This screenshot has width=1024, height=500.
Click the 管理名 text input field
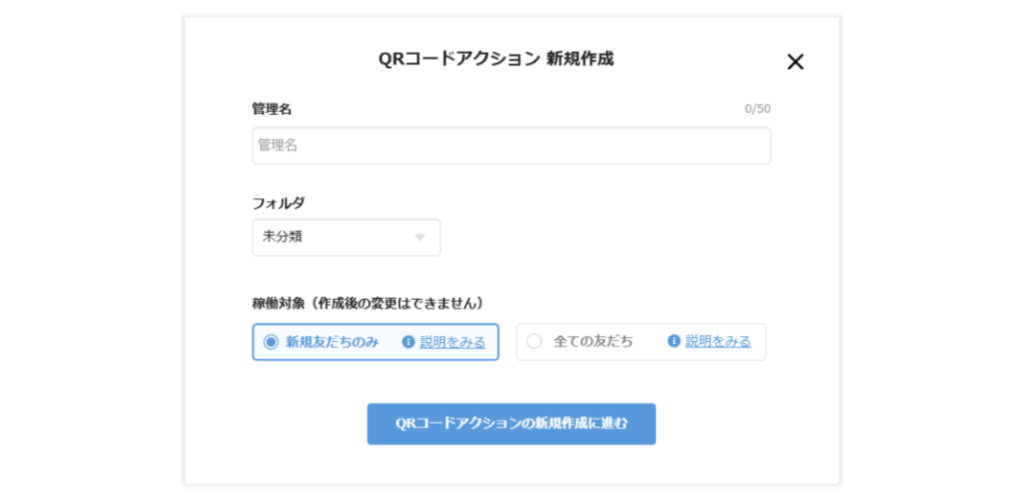pyautogui.click(x=511, y=146)
